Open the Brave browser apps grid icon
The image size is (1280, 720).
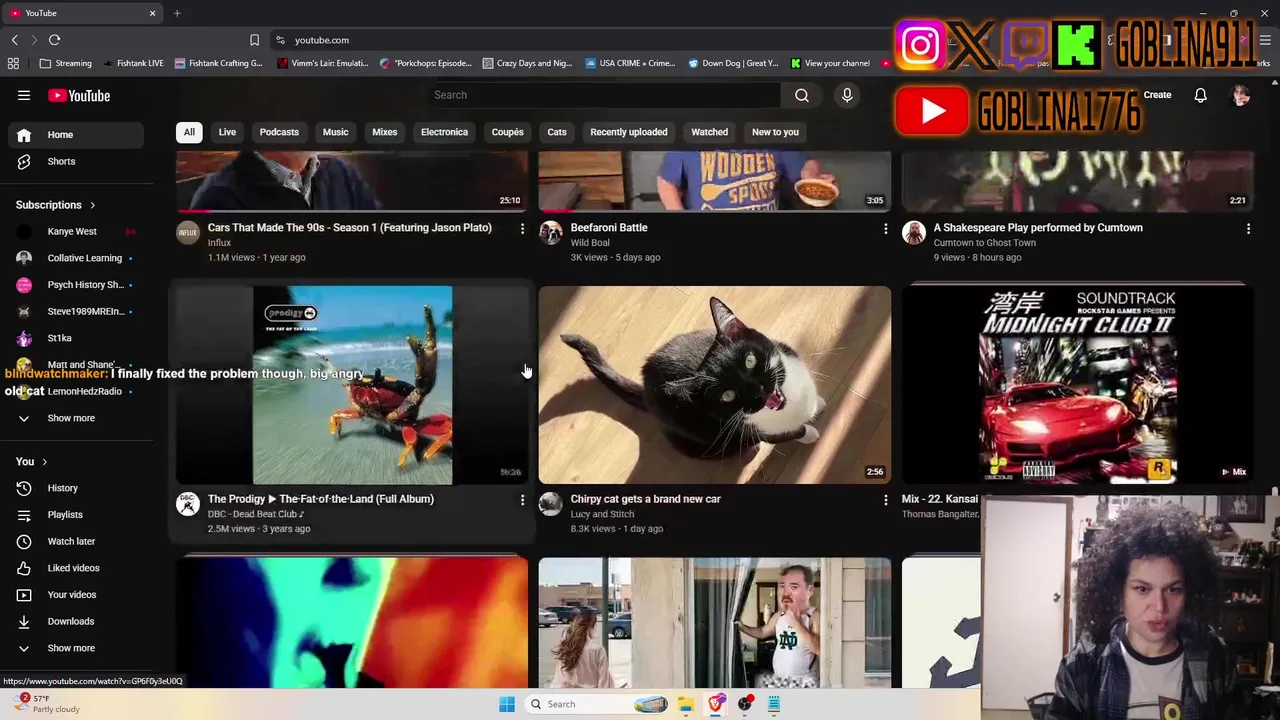[x=13, y=63]
